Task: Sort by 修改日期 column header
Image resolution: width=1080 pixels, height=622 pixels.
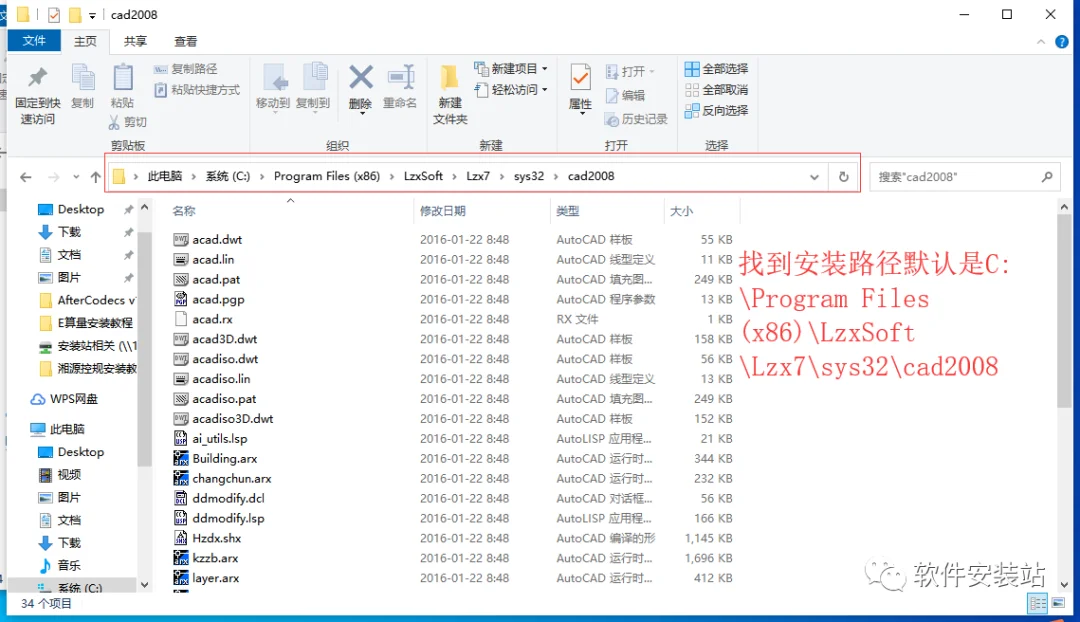Action: 443,211
